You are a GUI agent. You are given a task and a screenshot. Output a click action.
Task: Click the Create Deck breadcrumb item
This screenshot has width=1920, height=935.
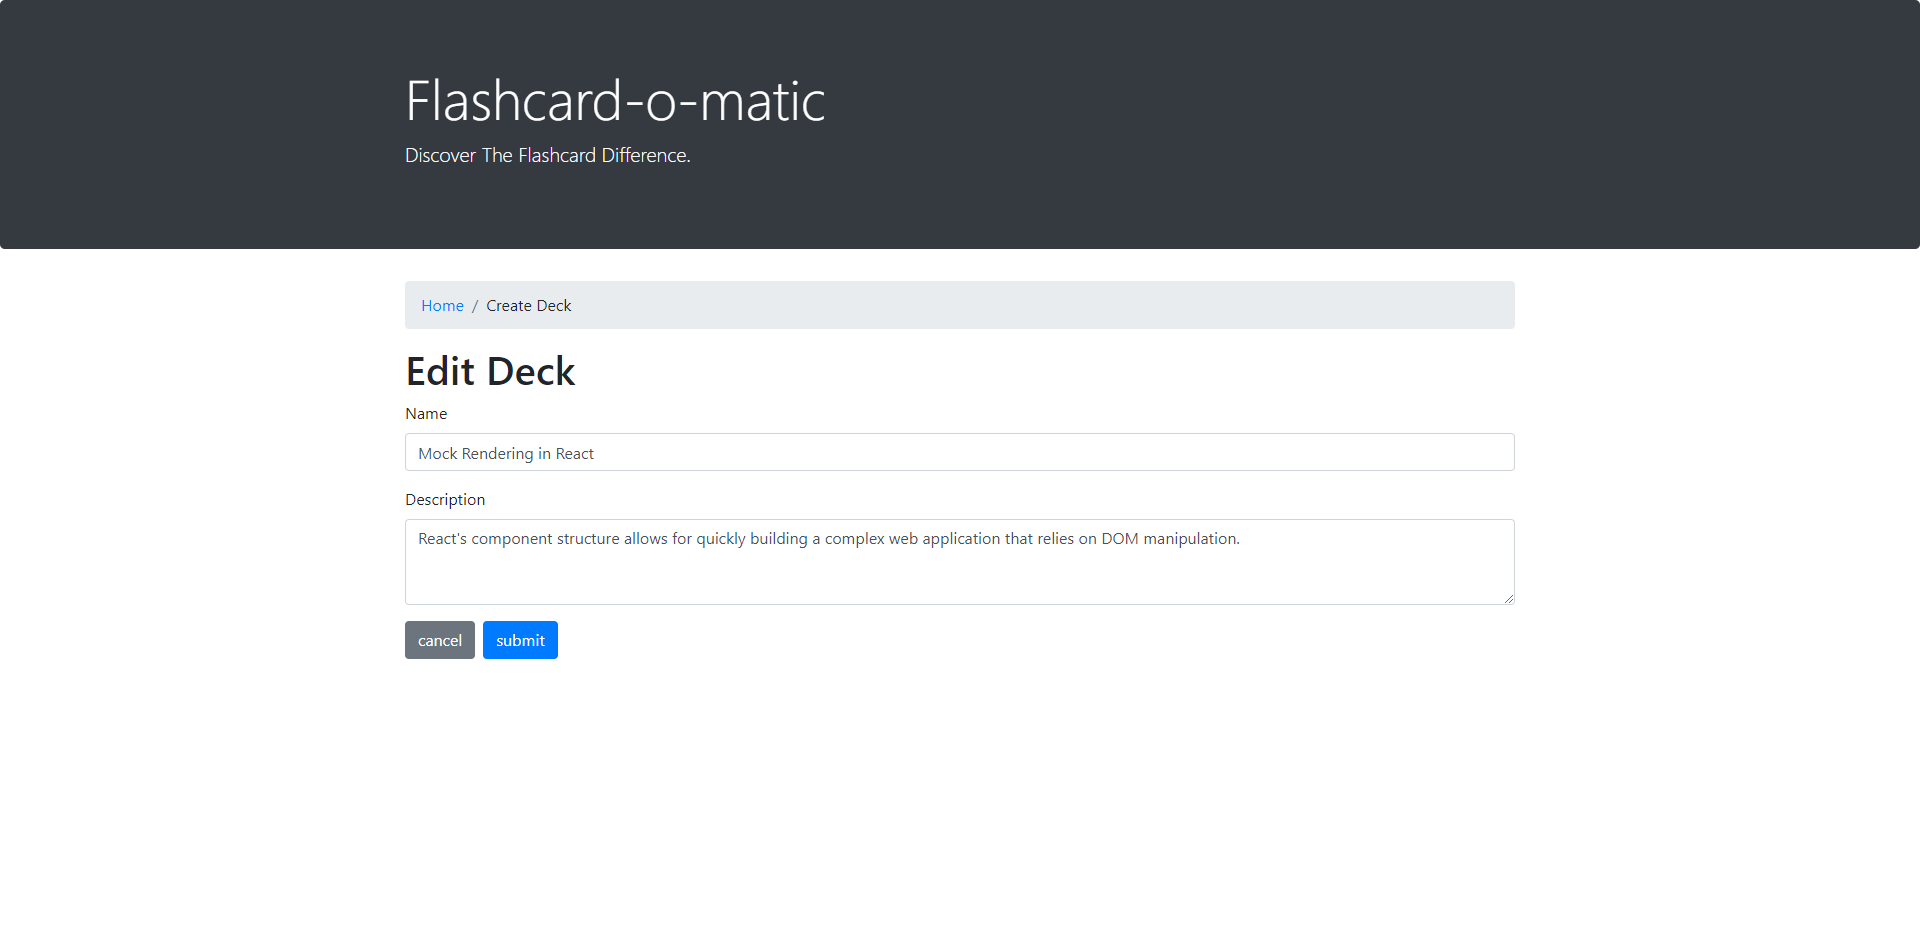[529, 305]
